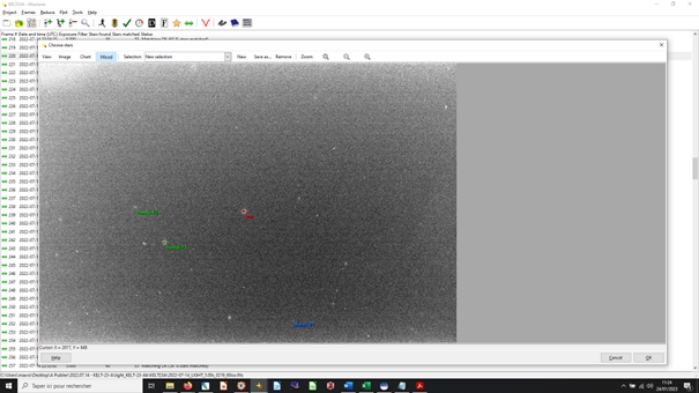Click the Open project folder icon
Image resolution: width=699 pixels, height=393 pixels.
(19, 23)
